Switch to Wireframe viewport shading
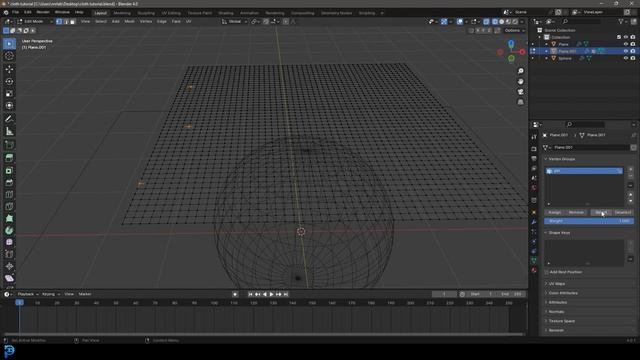This screenshot has width=640, height=360. click(x=495, y=21)
